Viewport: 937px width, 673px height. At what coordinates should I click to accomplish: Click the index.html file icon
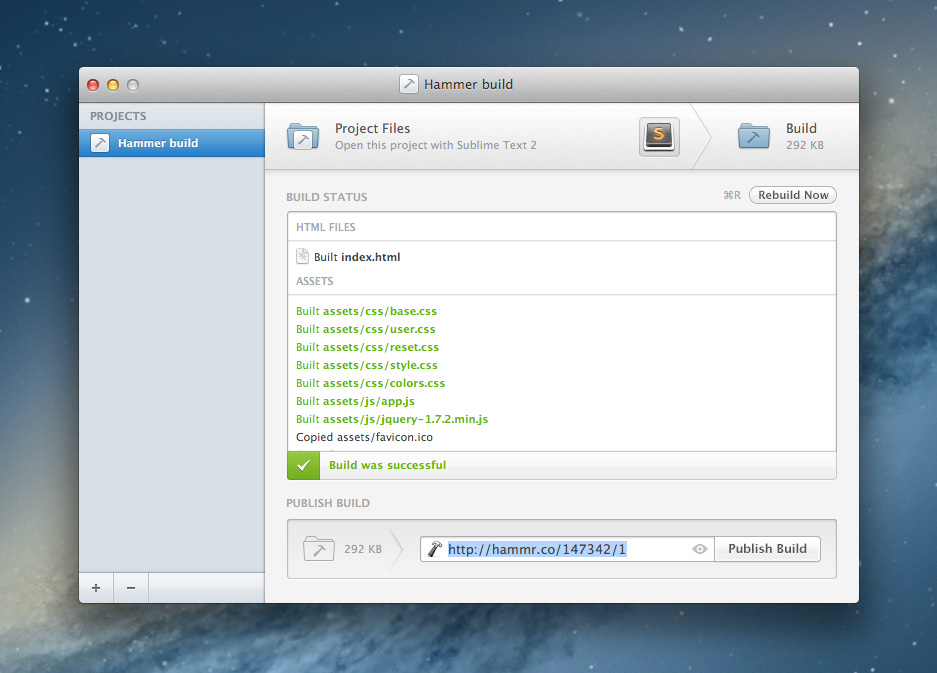coord(303,257)
